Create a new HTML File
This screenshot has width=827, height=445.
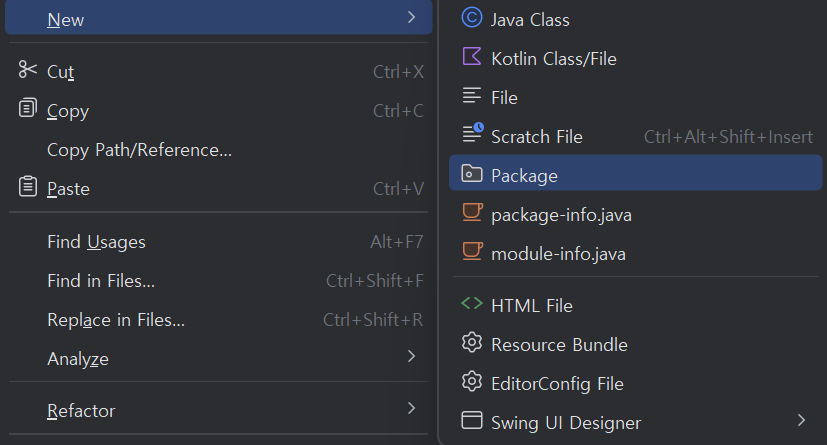coord(635,305)
